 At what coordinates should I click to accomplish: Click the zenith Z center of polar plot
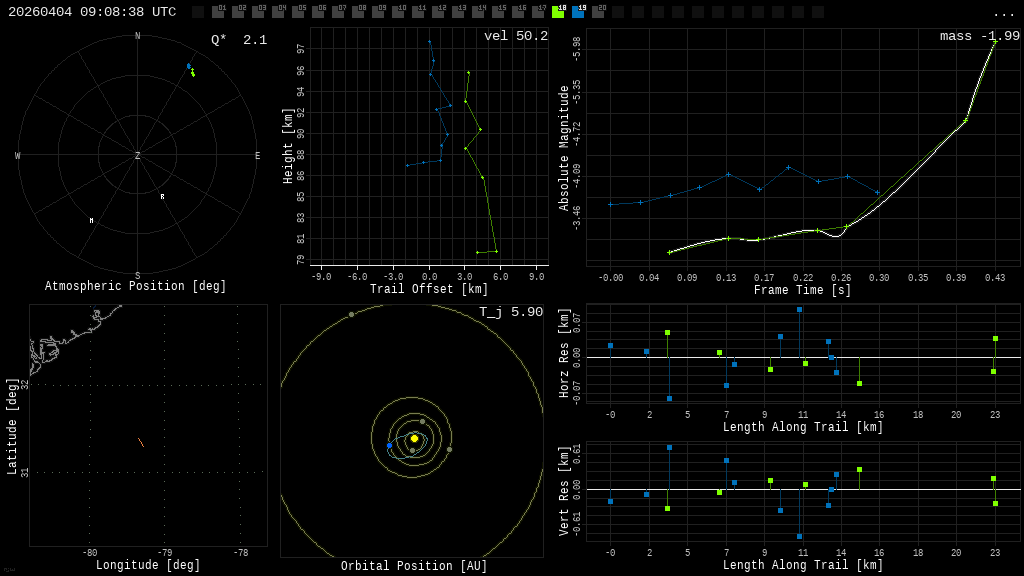pyautogui.click(x=138, y=156)
